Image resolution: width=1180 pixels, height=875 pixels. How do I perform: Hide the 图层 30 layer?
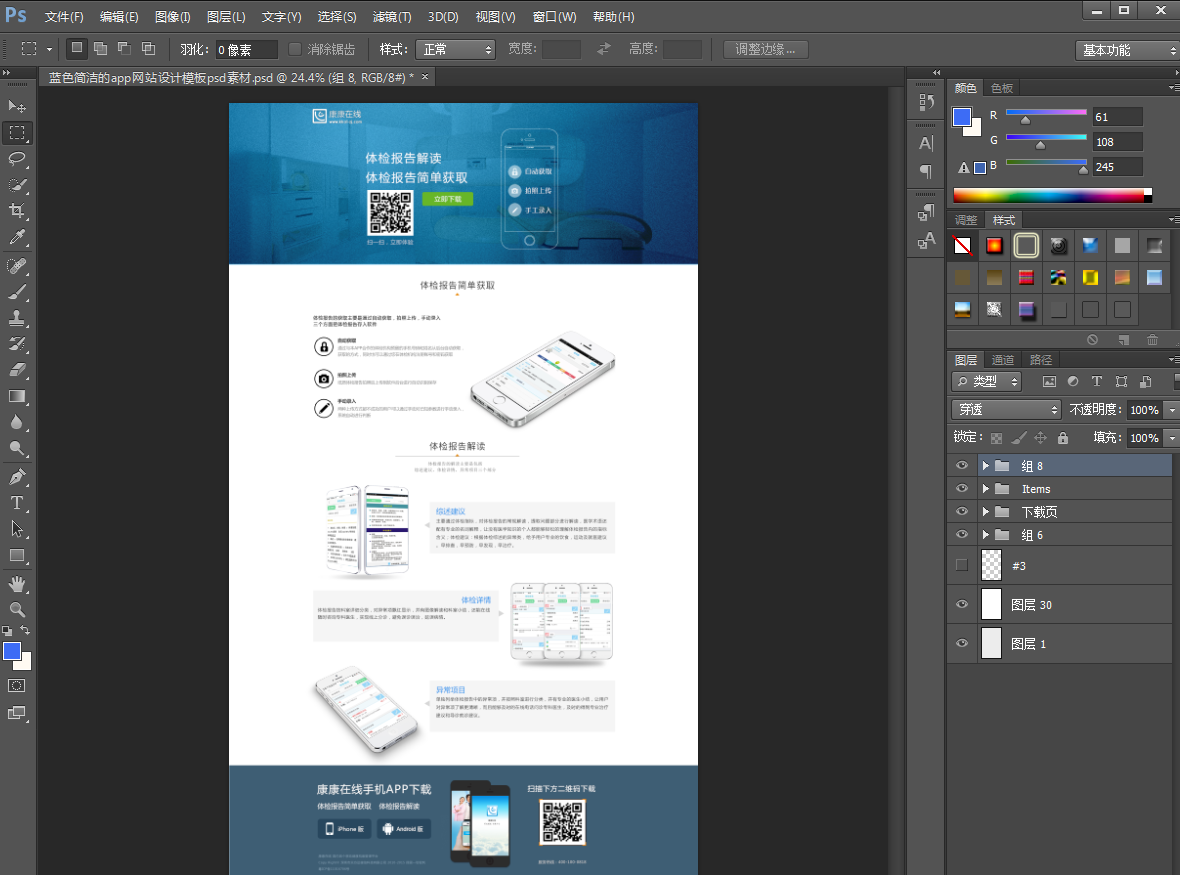(962, 604)
